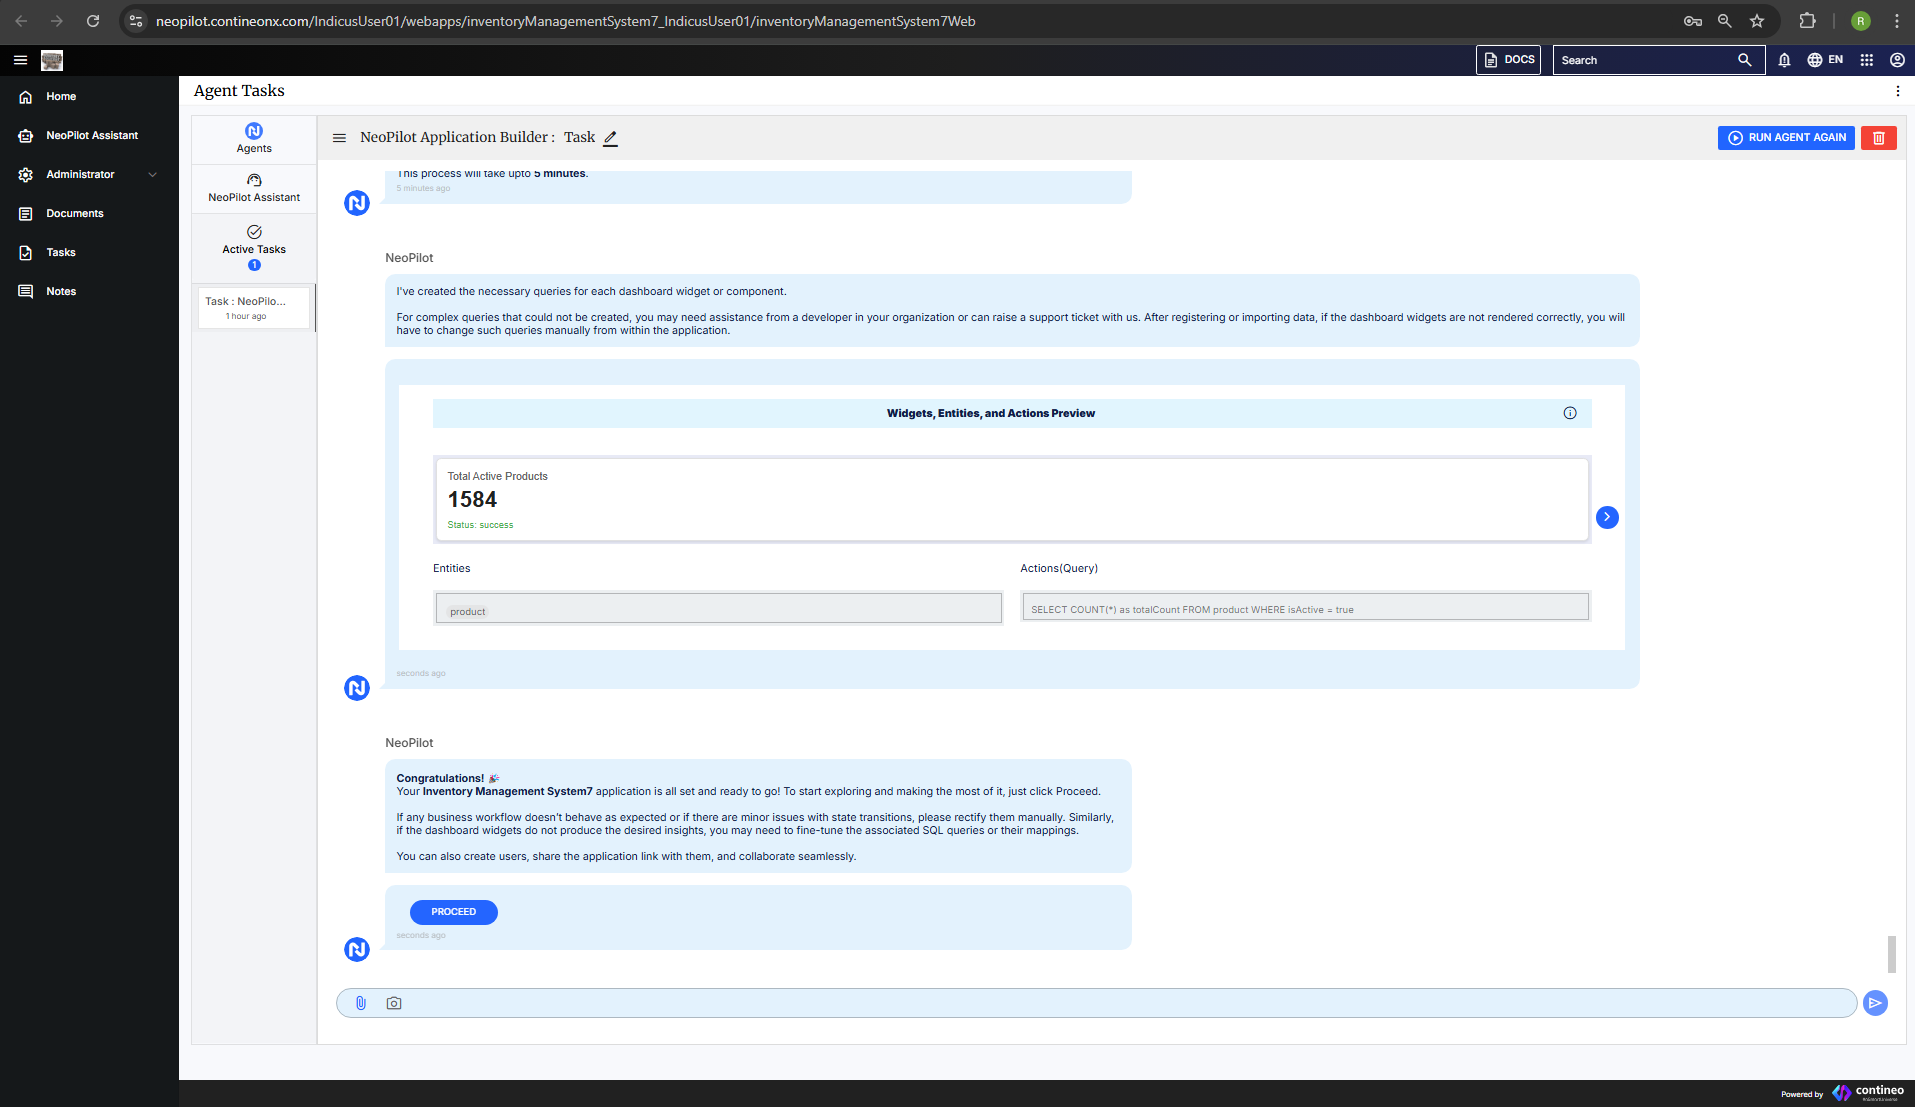1915x1107 pixels.
Task: Open site information icon in address bar
Action: click(x=137, y=21)
